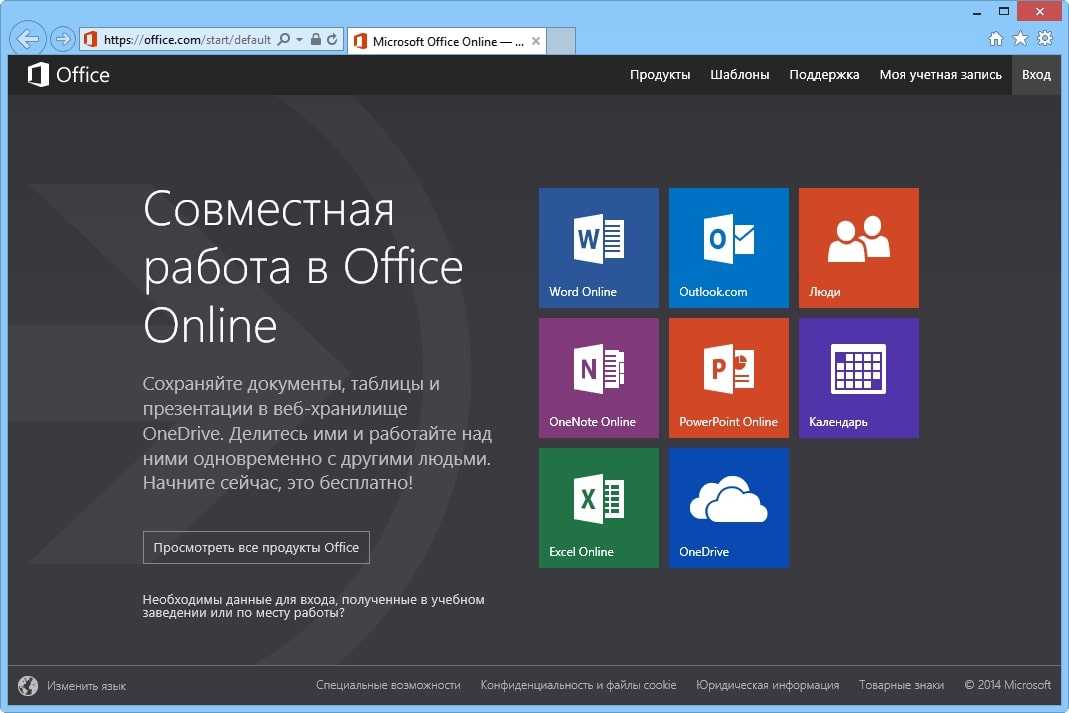1069x713 pixels.
Task: Open a new blank tab
Action: coord(561,41)
